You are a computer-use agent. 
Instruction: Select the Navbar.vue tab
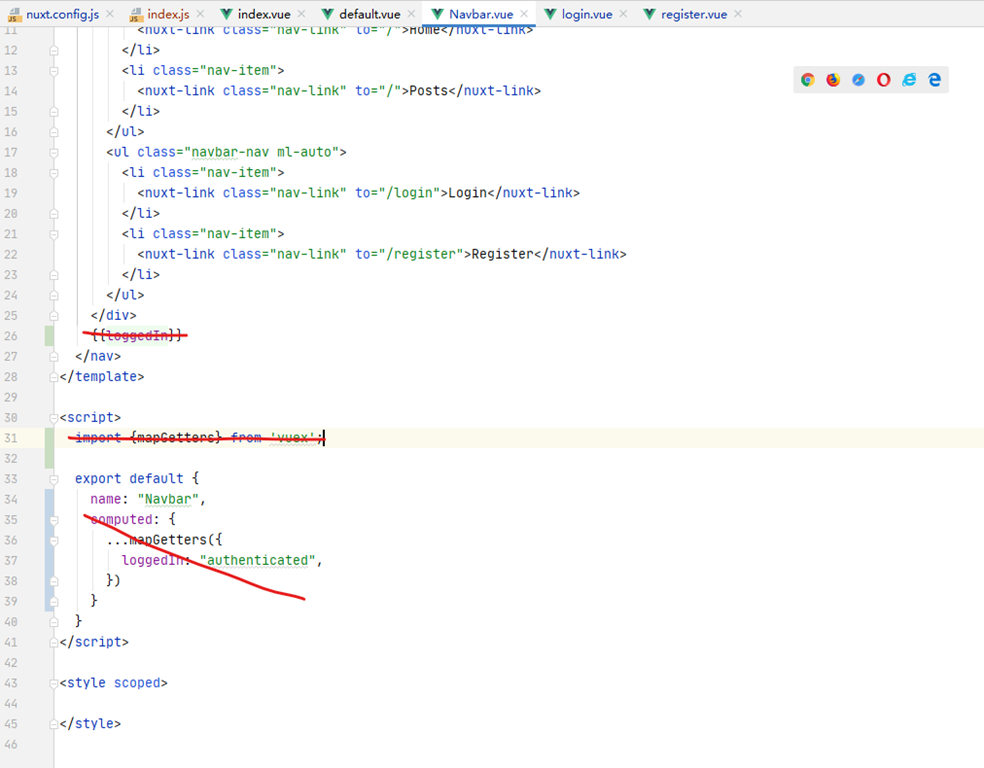[x=481, y=14]
